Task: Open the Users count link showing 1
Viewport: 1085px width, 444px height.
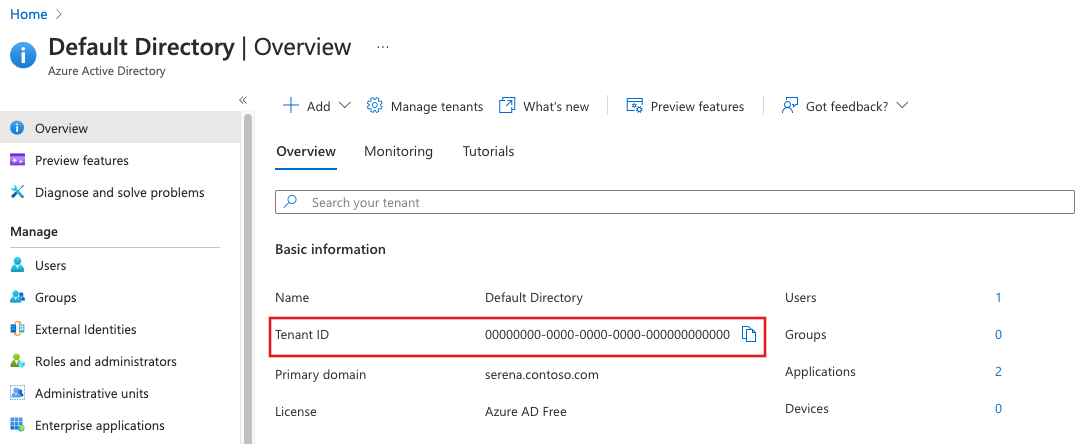Action: tap(999, 298)
